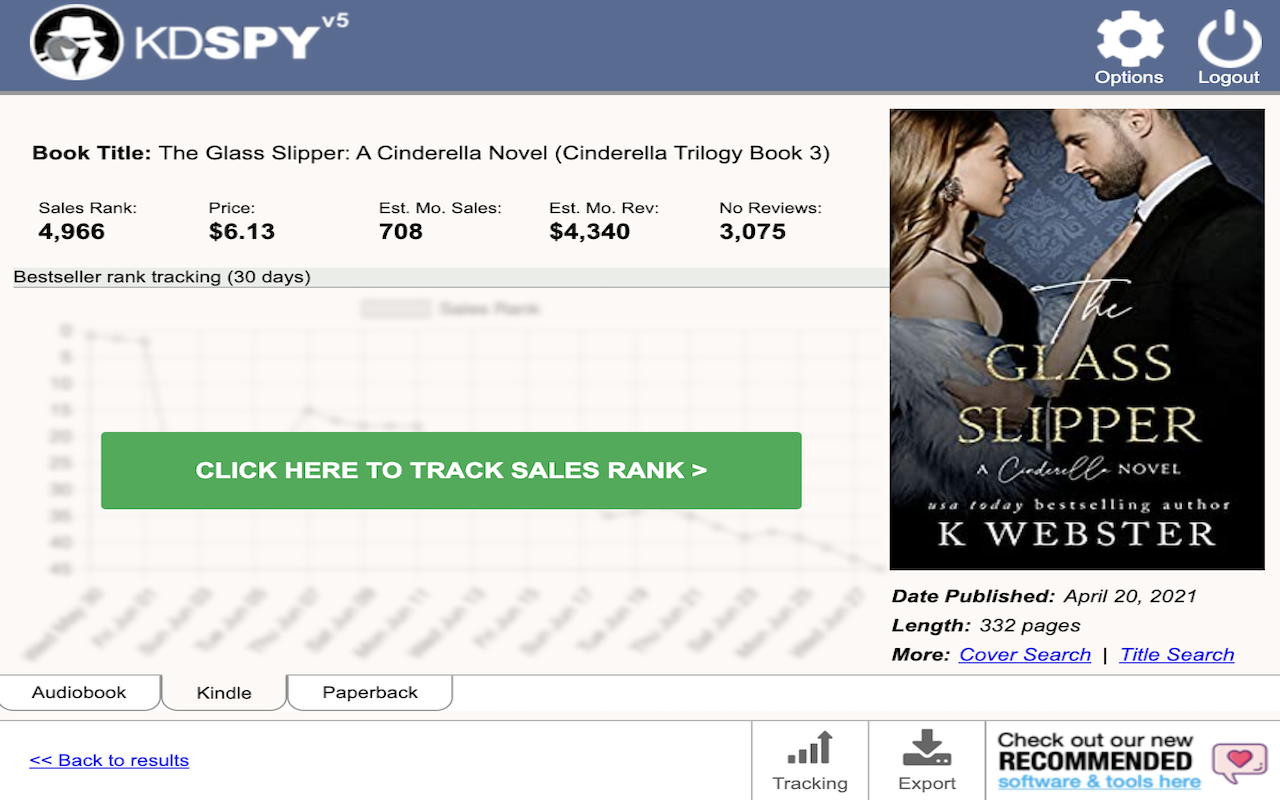This screenshot has width=1280, height=800.
Task: Open the Kindle tab
Action: point(223,692)
